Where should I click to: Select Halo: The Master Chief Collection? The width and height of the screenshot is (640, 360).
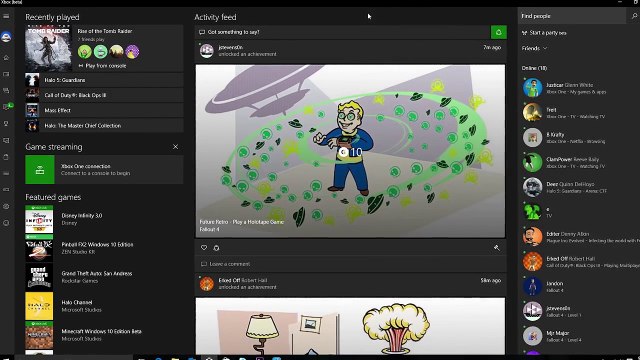pos(104,126)
